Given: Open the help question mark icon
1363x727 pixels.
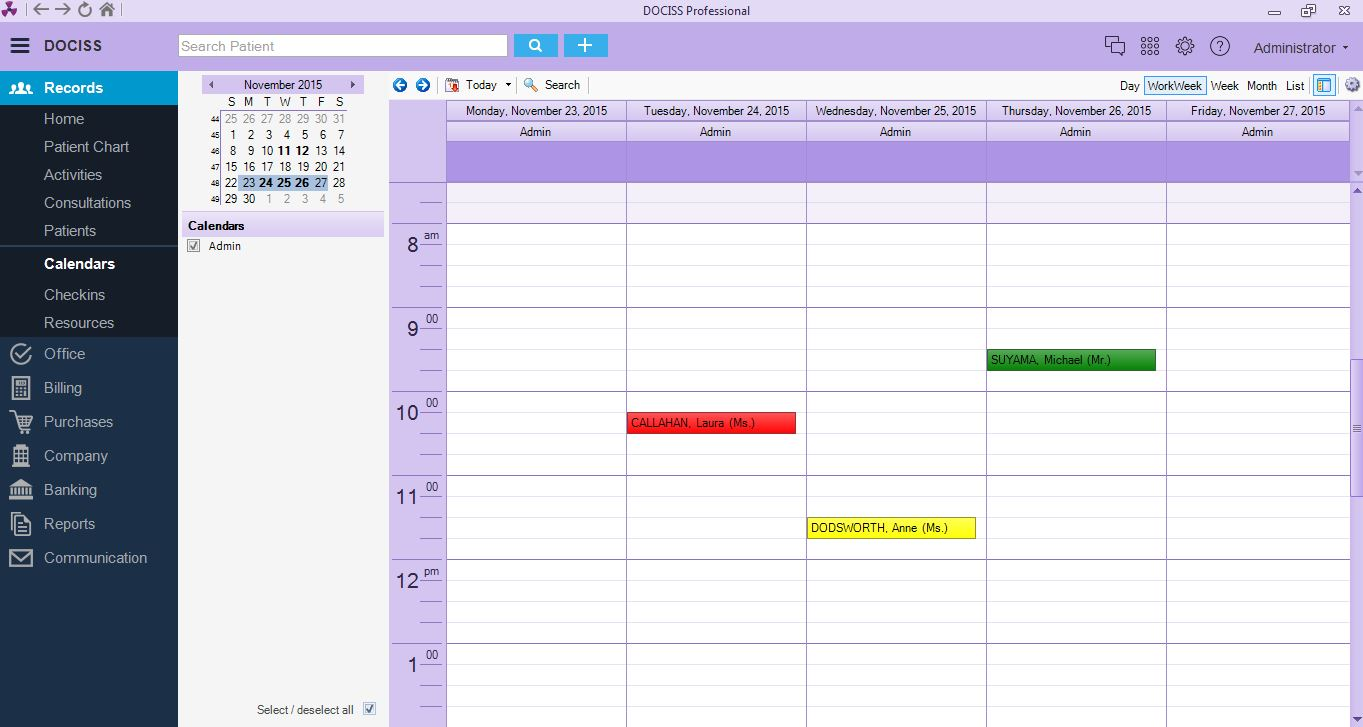Looking at the screenshot, I should [1220, 46].
